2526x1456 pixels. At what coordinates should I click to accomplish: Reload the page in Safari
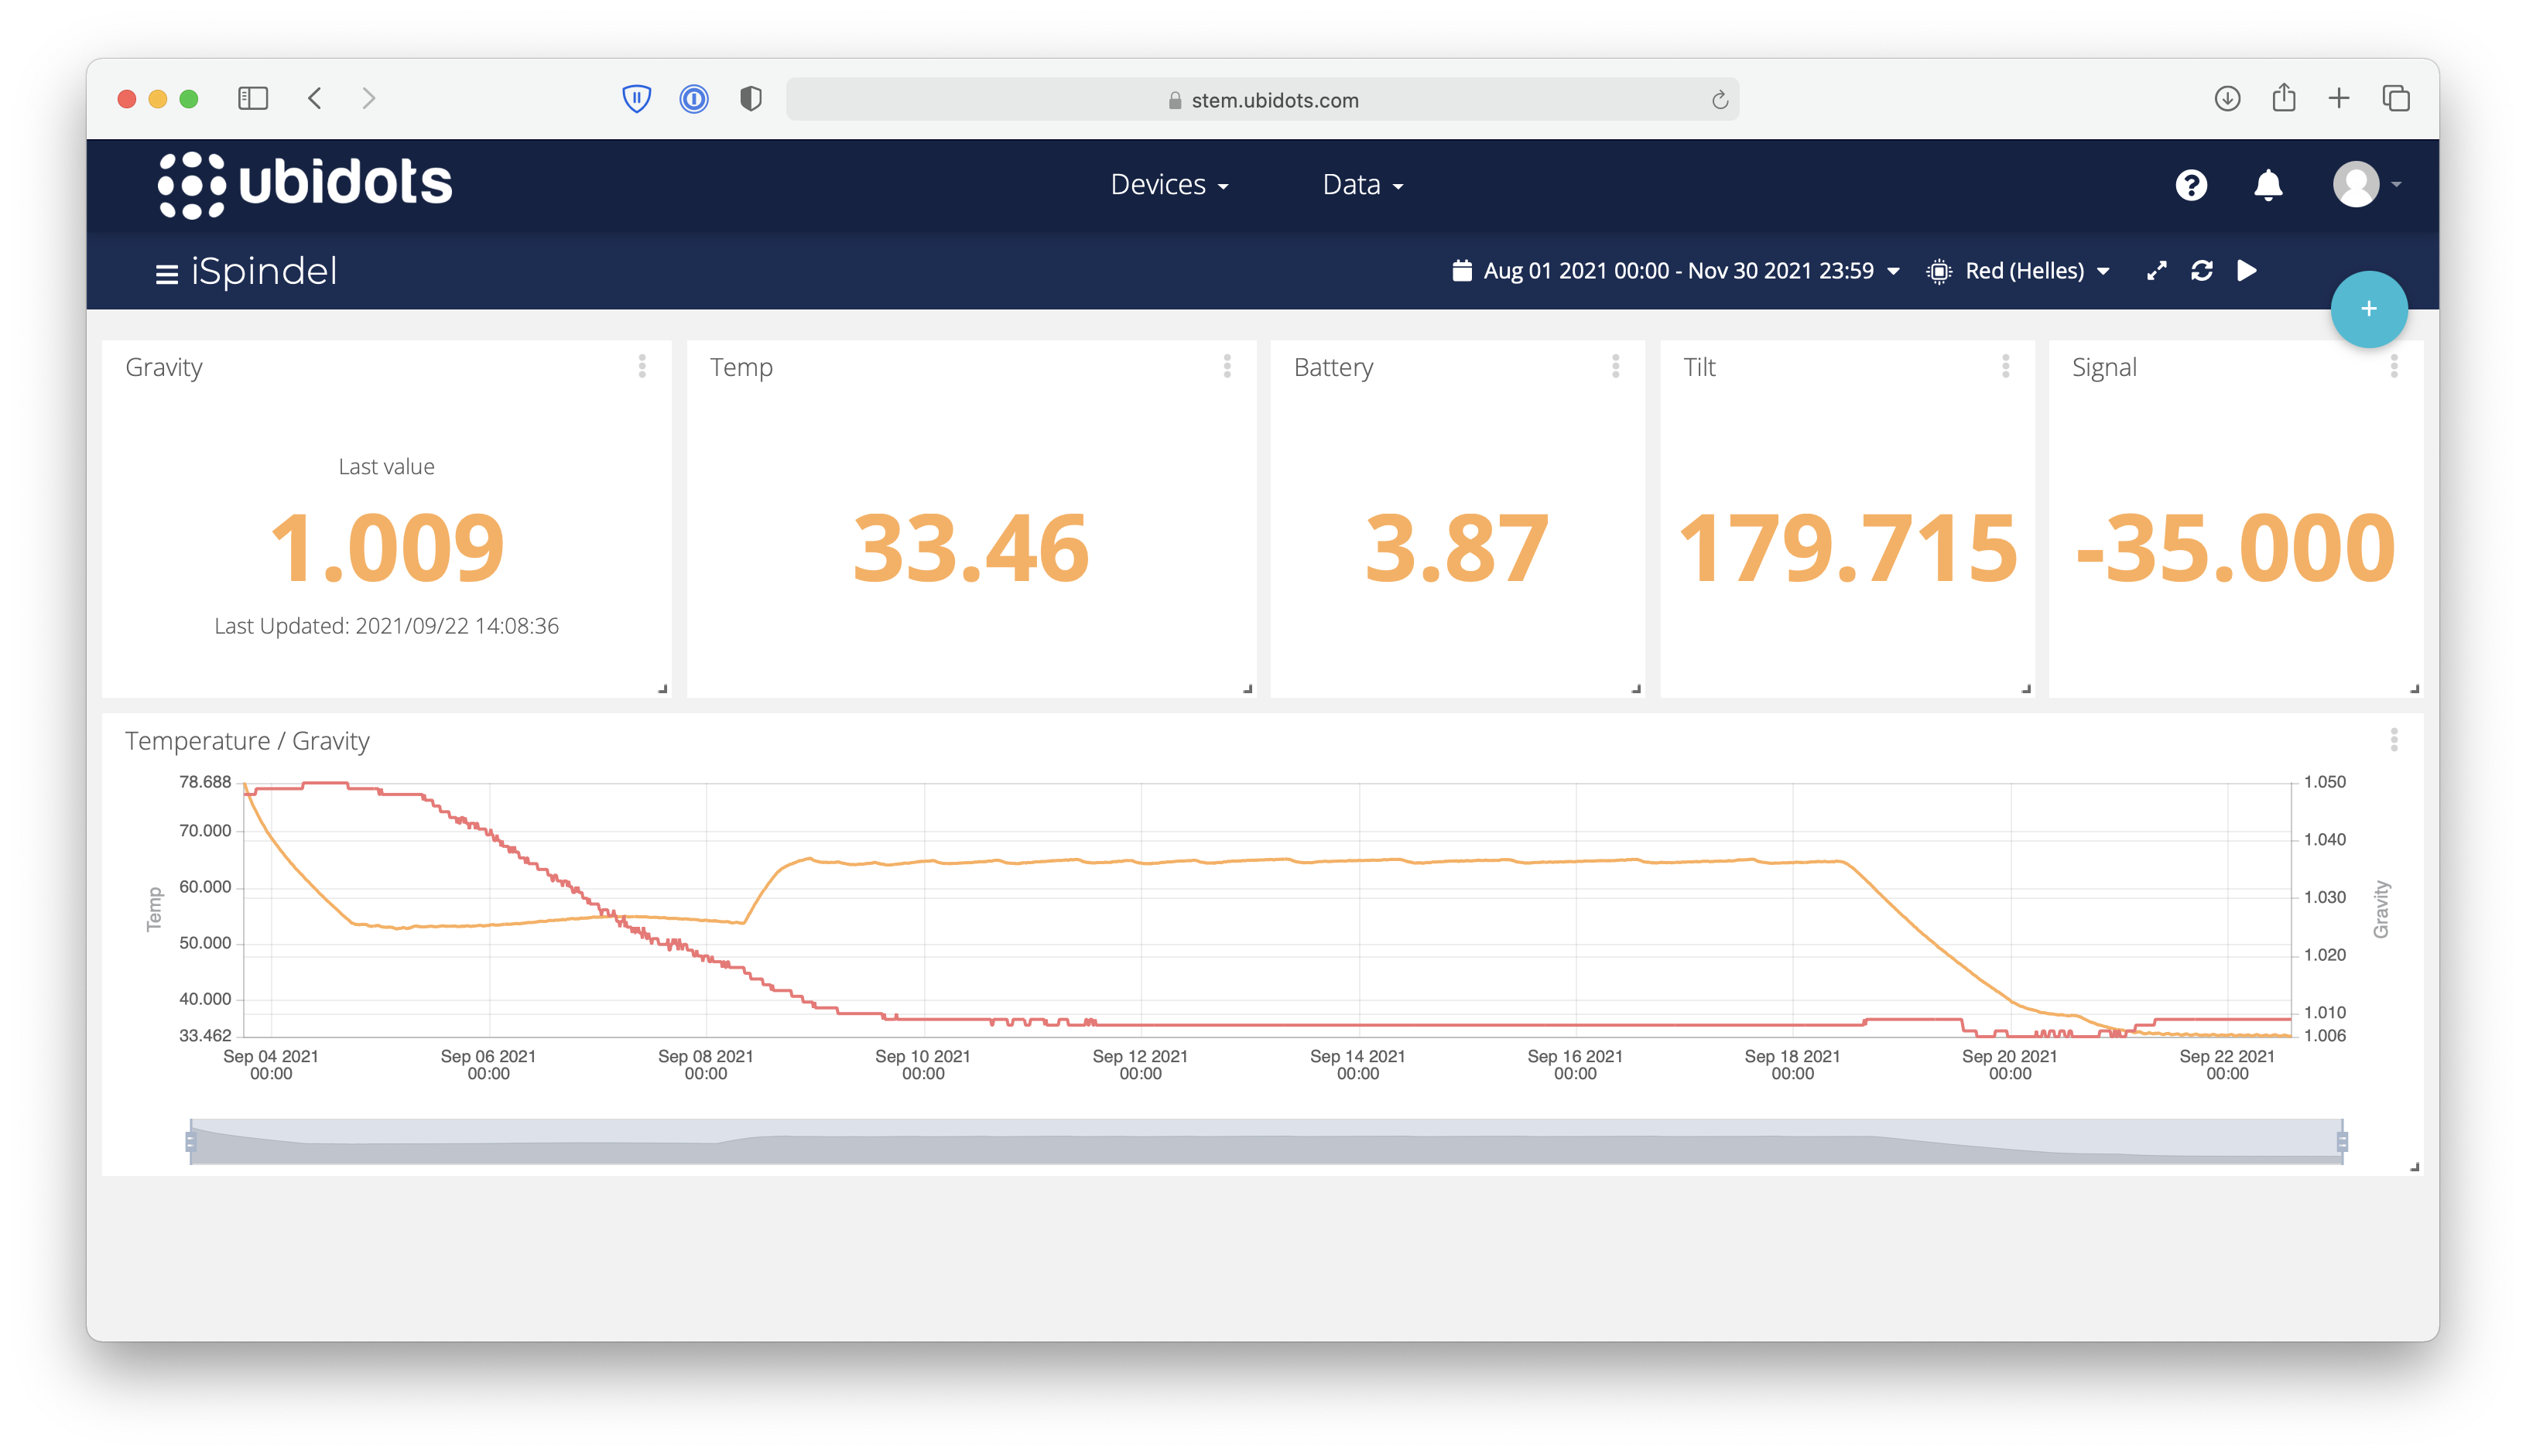pyautogui.click(x=1719, y=99)
